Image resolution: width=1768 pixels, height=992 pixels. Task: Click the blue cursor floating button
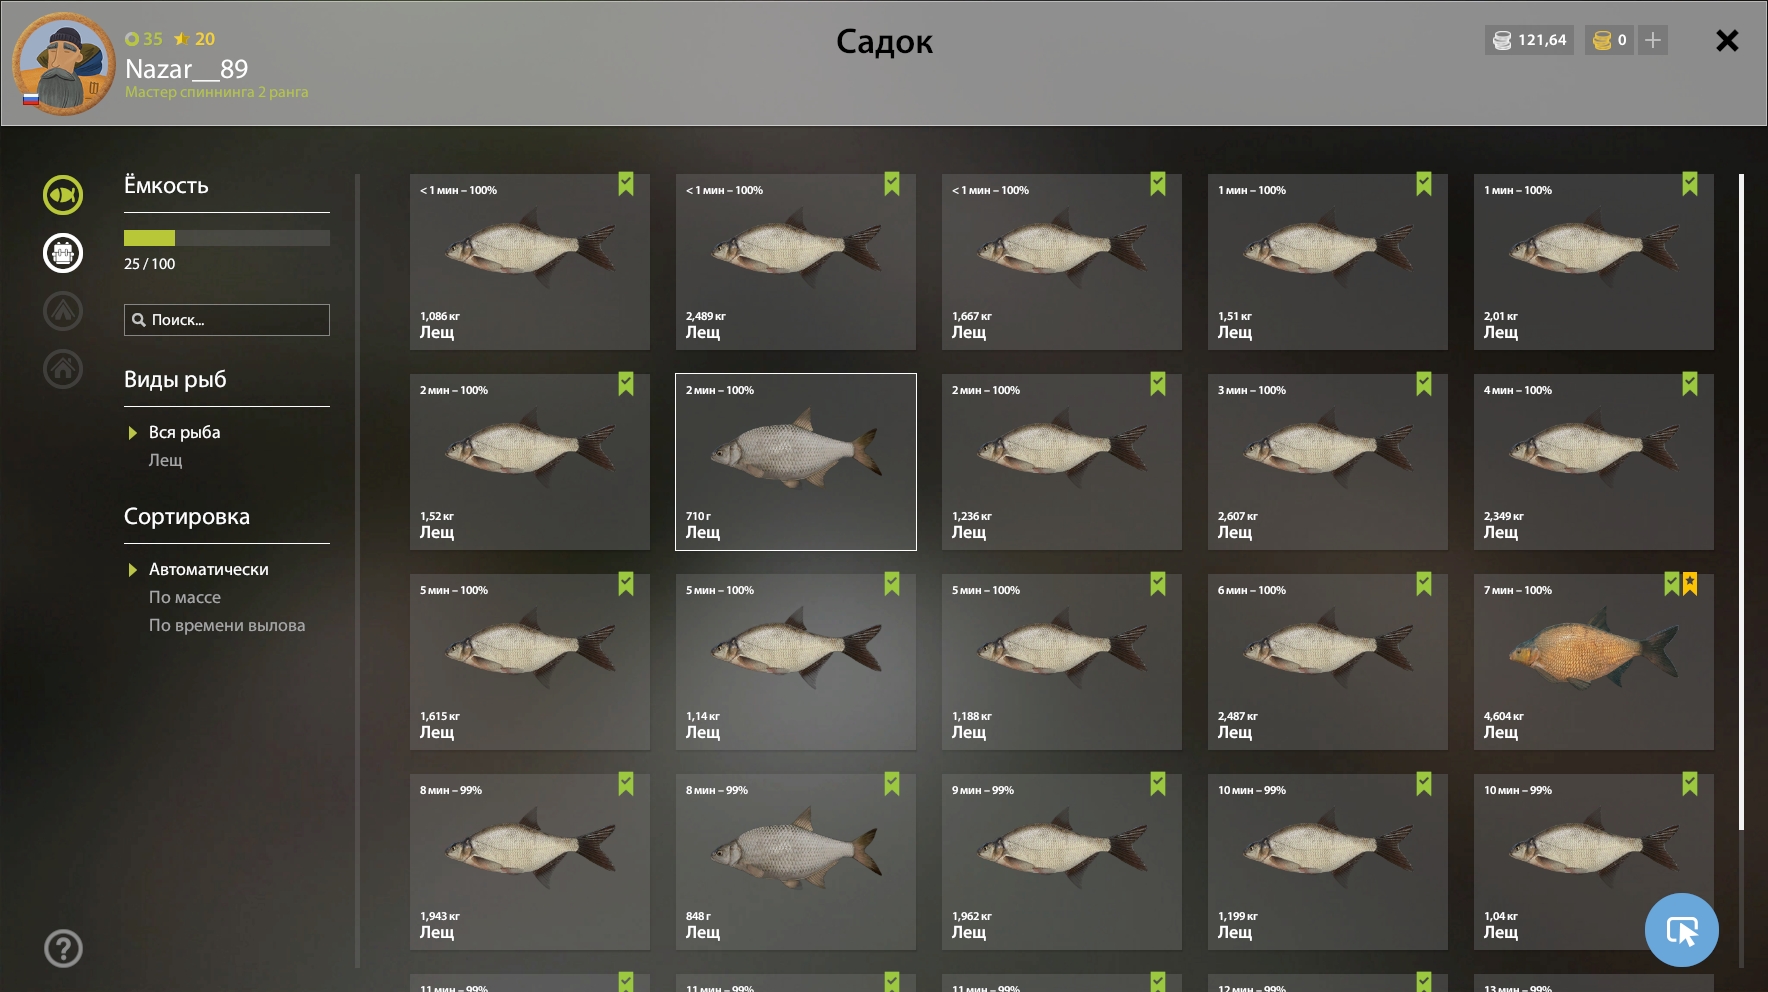(x=1682, y=930)
